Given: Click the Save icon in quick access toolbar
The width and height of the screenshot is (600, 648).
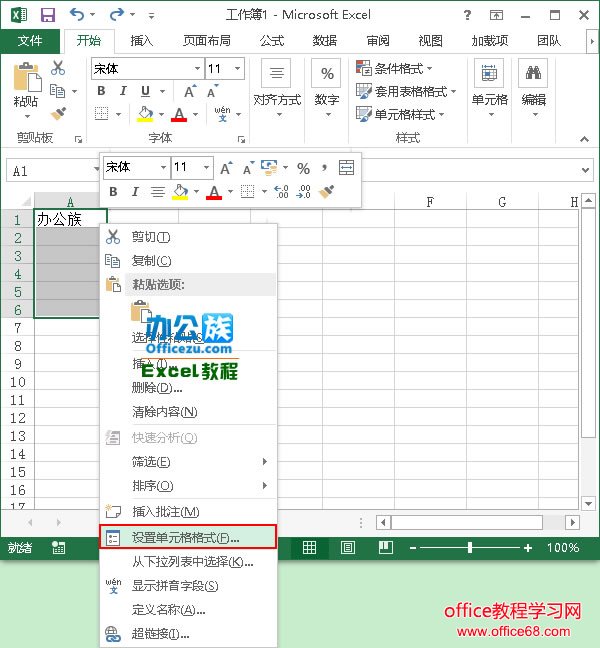Looking at the screenshot, I should pyautogui.click(x=48, y=15).
